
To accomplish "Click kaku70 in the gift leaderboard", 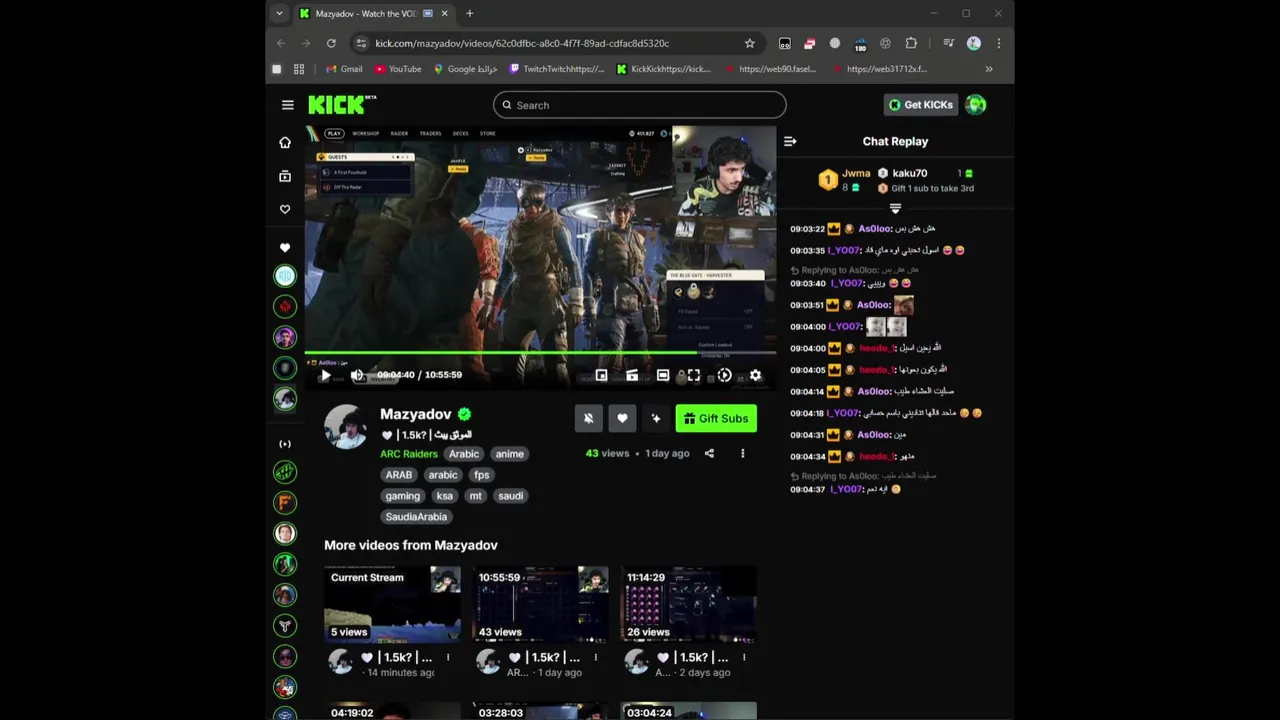I will (909, 173).
